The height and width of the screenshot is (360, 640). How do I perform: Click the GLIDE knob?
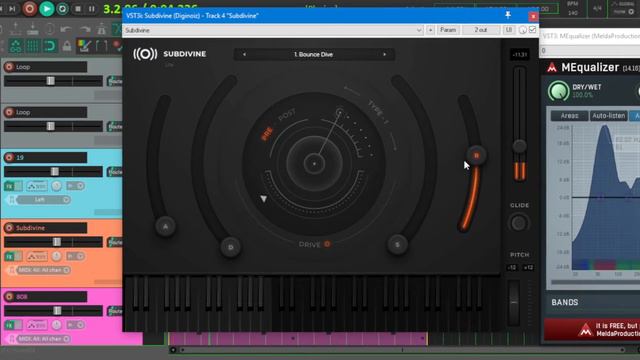(x=519, y=223)
